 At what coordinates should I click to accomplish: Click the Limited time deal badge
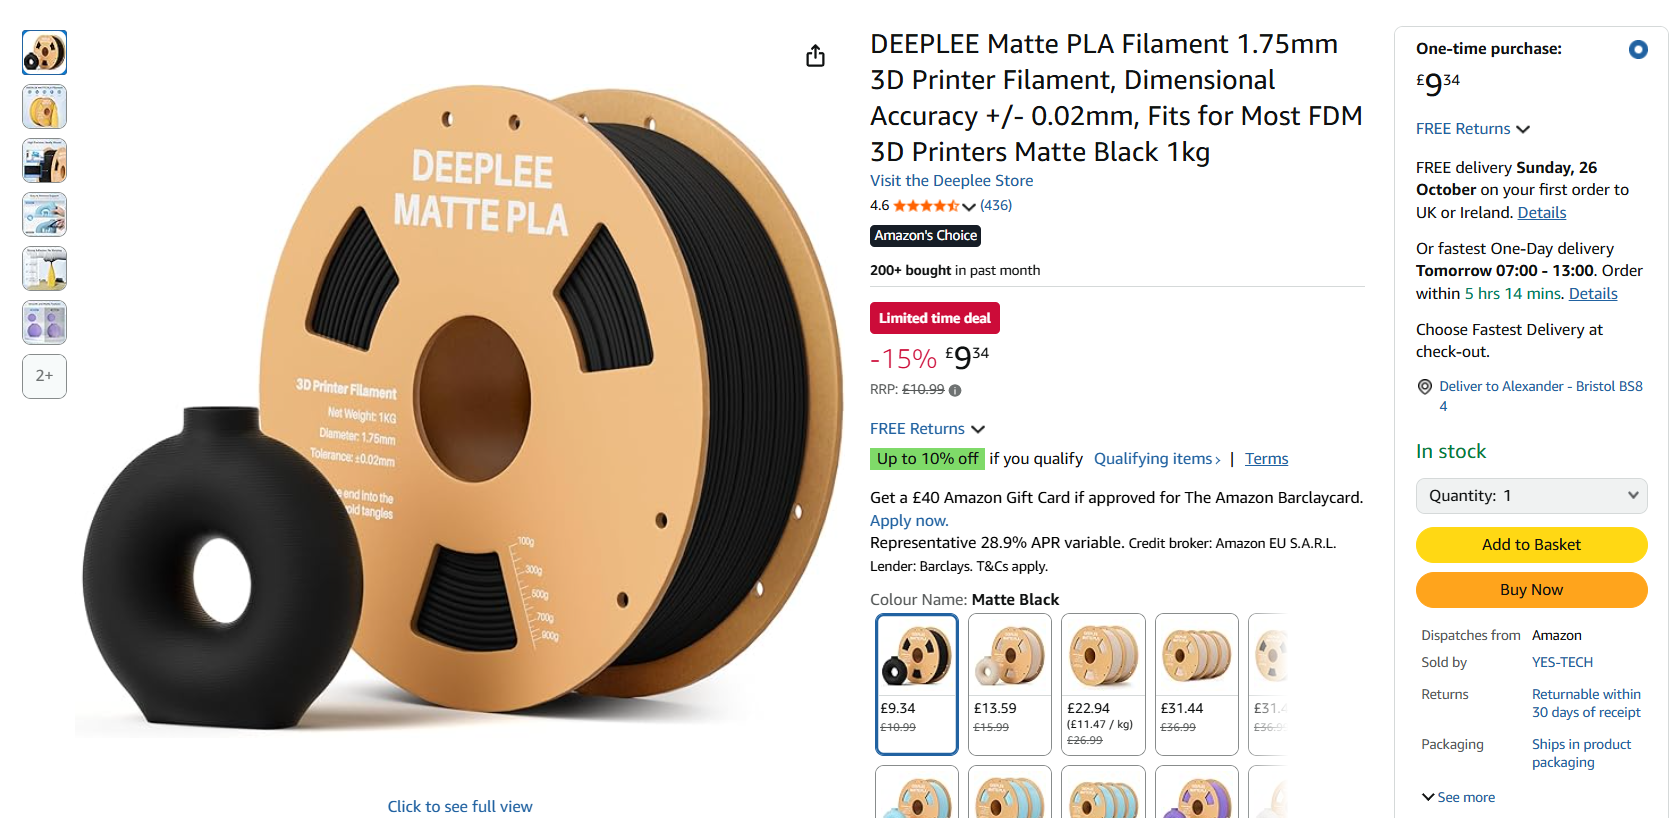[934, 318]
